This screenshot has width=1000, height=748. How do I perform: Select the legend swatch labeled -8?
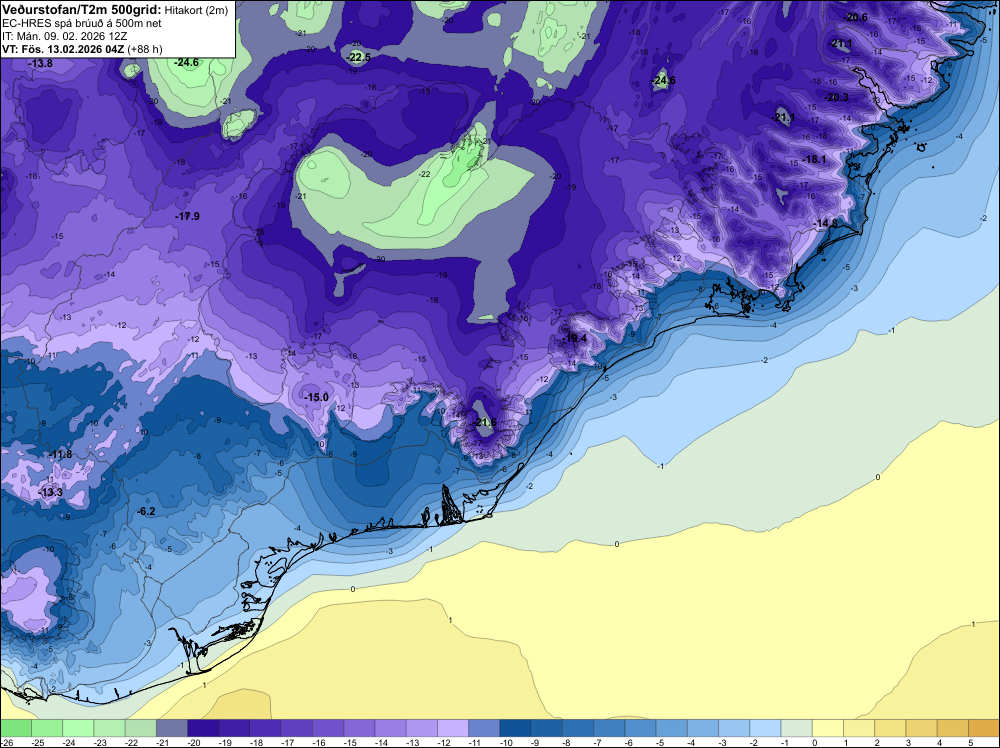pyautogui.click(x=578, y=728)
